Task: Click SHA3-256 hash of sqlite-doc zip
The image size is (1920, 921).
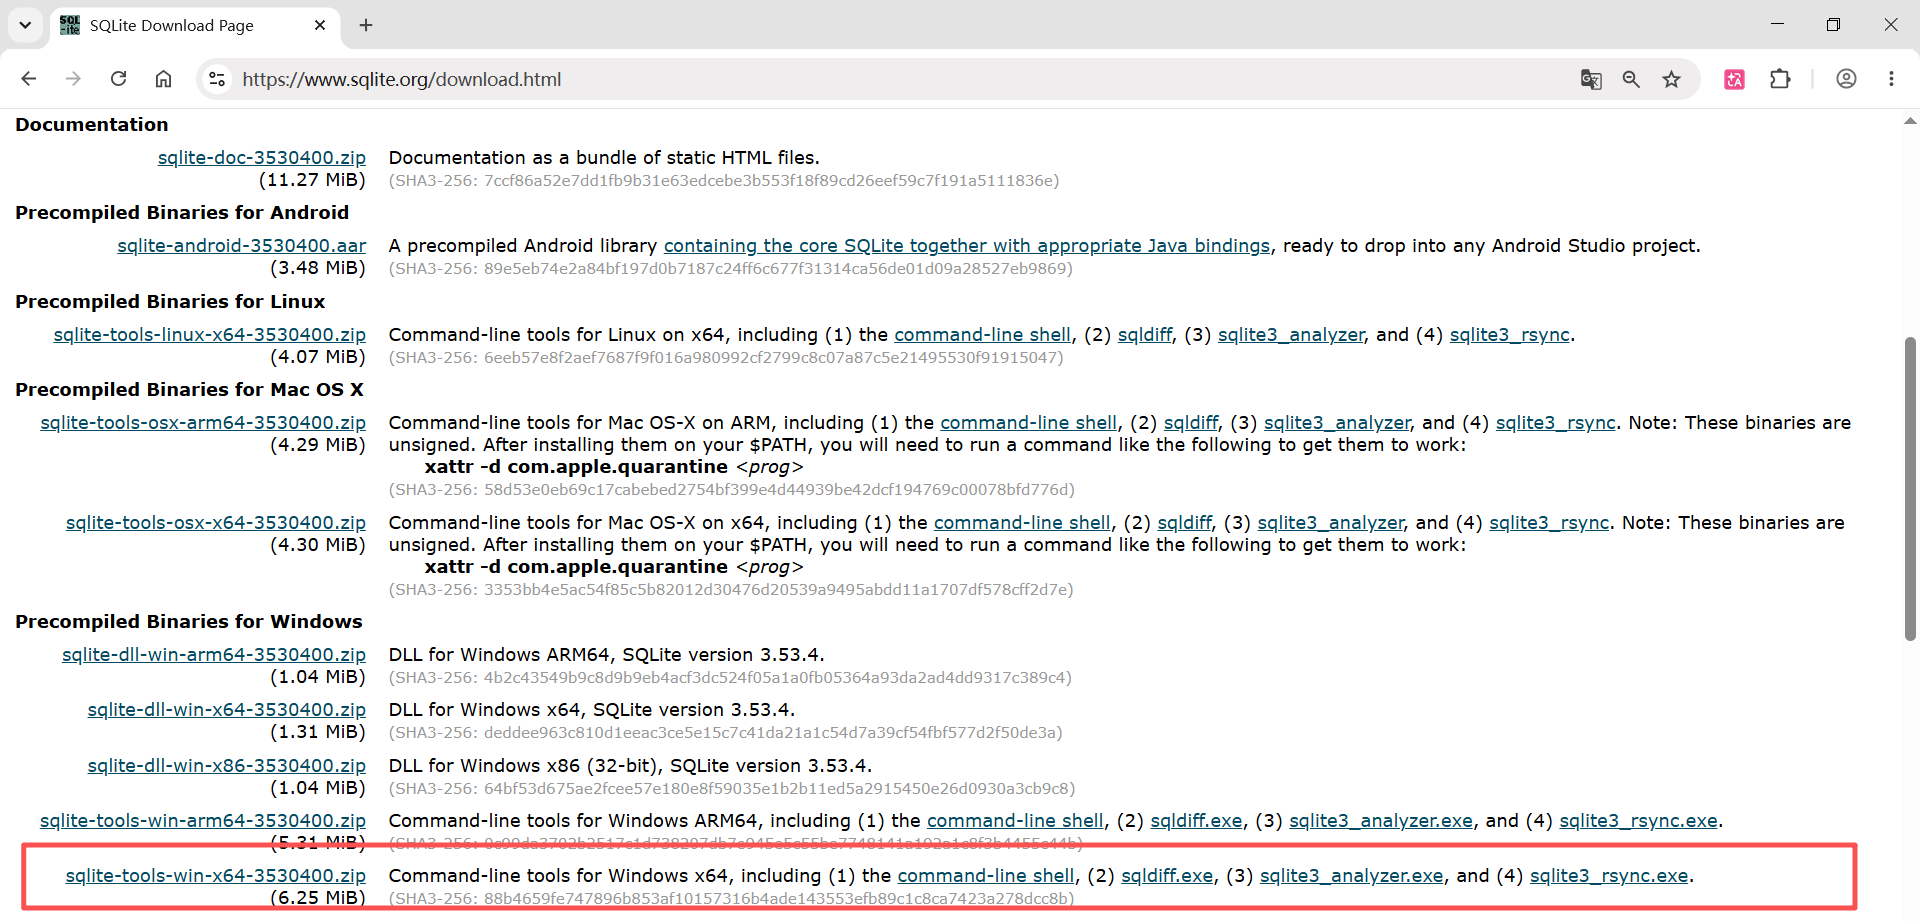Action: pos(724,181)
